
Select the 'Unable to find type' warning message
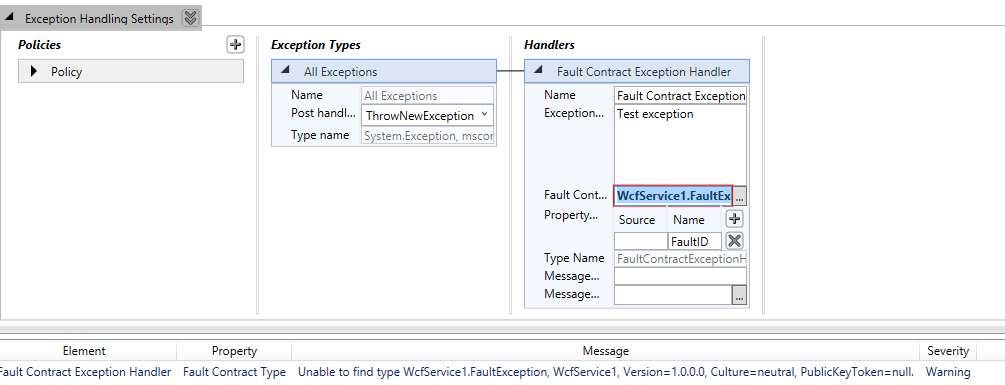(606, 372)
